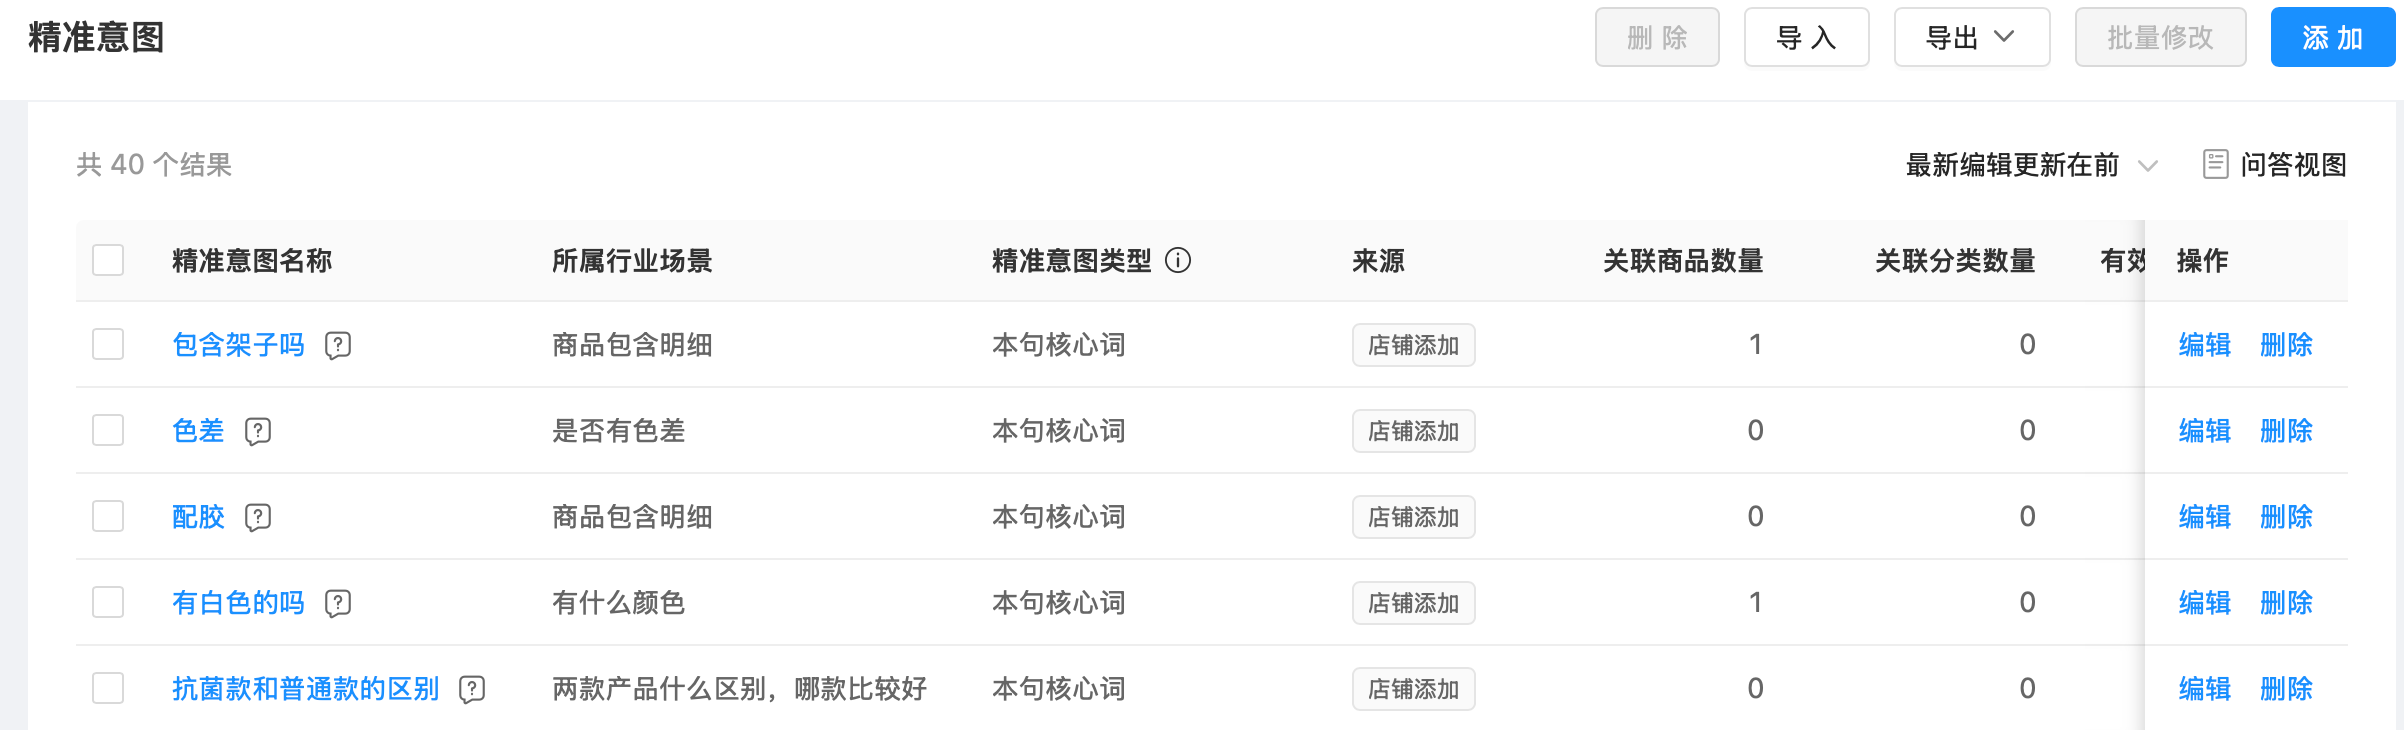Select the header checkbox to choose all rows
This screenshot has height=730, width=2404.
pyautogui.click(x=107, y=260)
